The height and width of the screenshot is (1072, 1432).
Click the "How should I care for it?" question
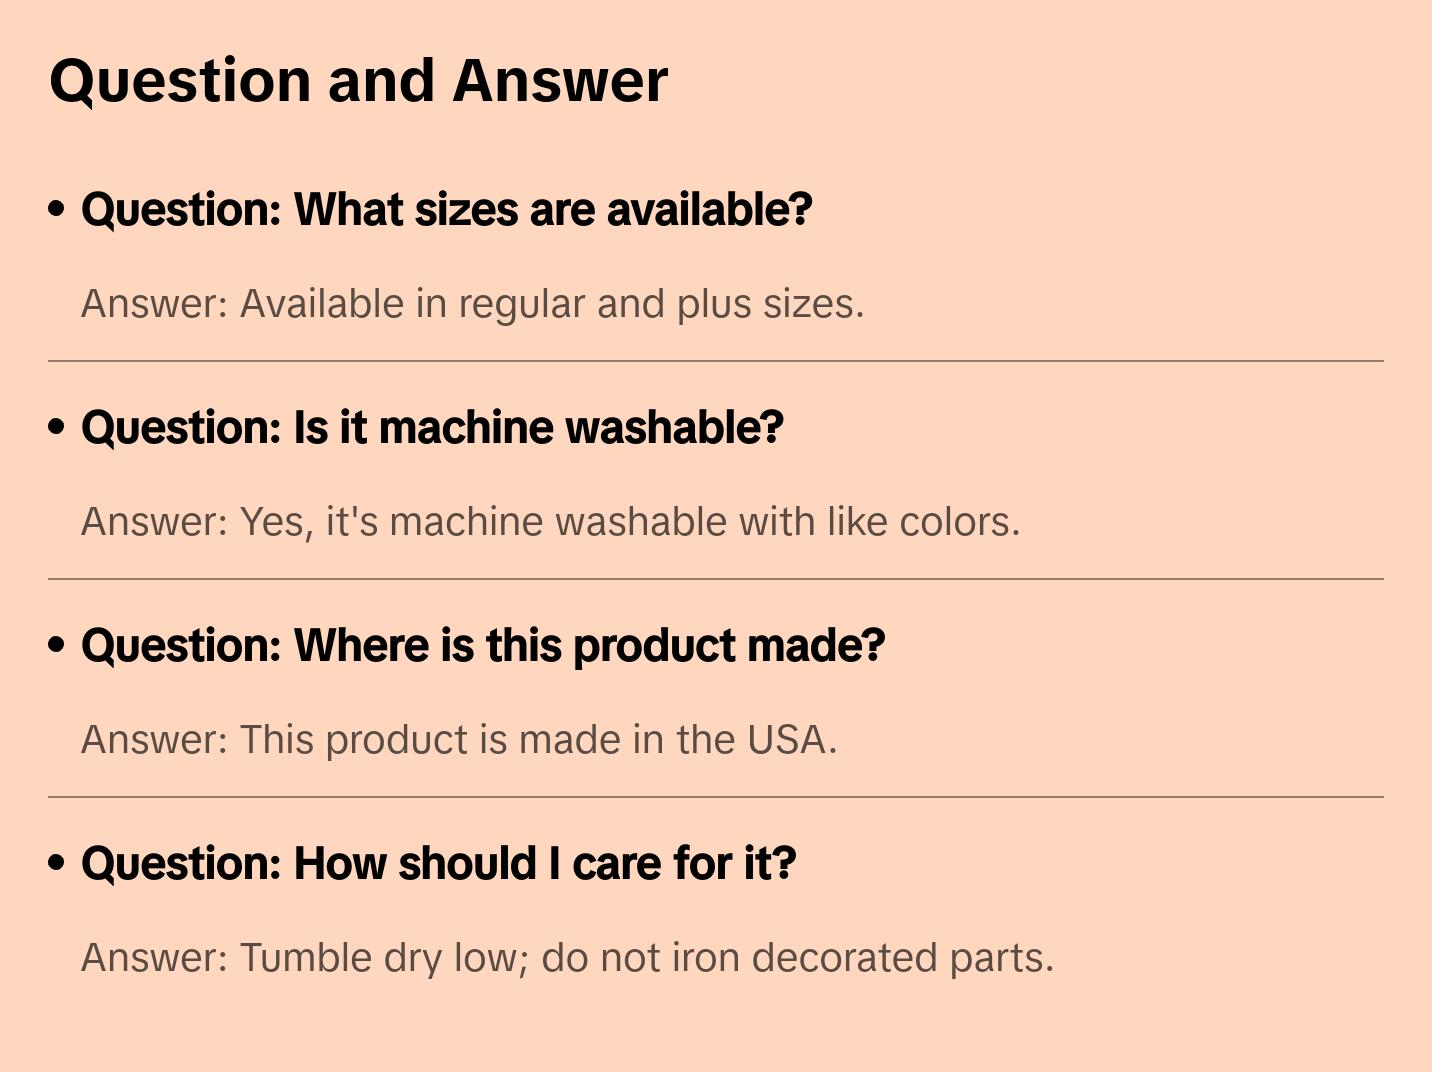tap(438, 864)
